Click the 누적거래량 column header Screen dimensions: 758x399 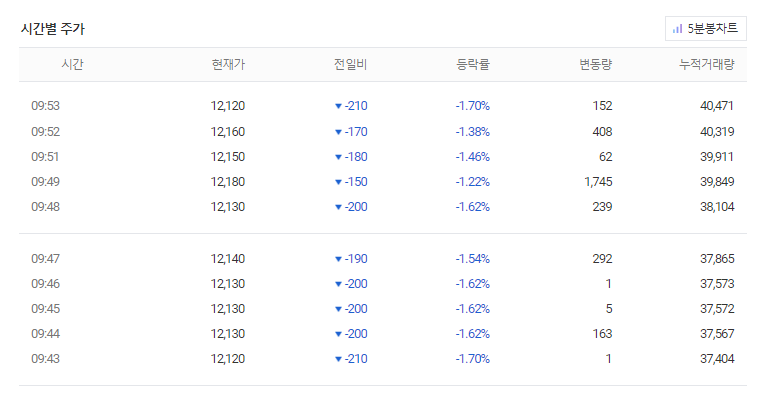point(707,64)
